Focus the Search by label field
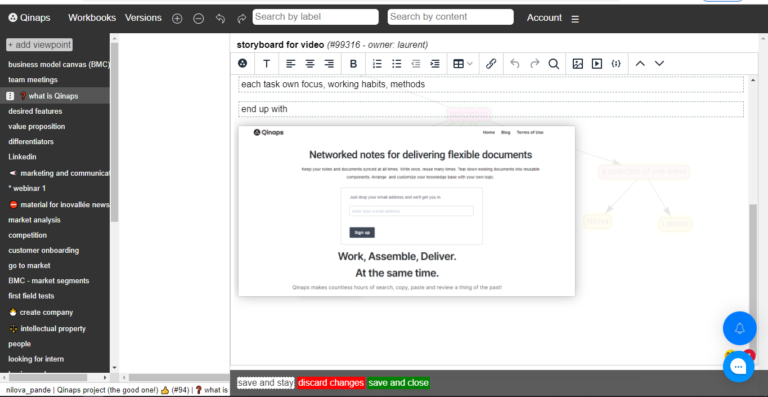 click(315, 17)
